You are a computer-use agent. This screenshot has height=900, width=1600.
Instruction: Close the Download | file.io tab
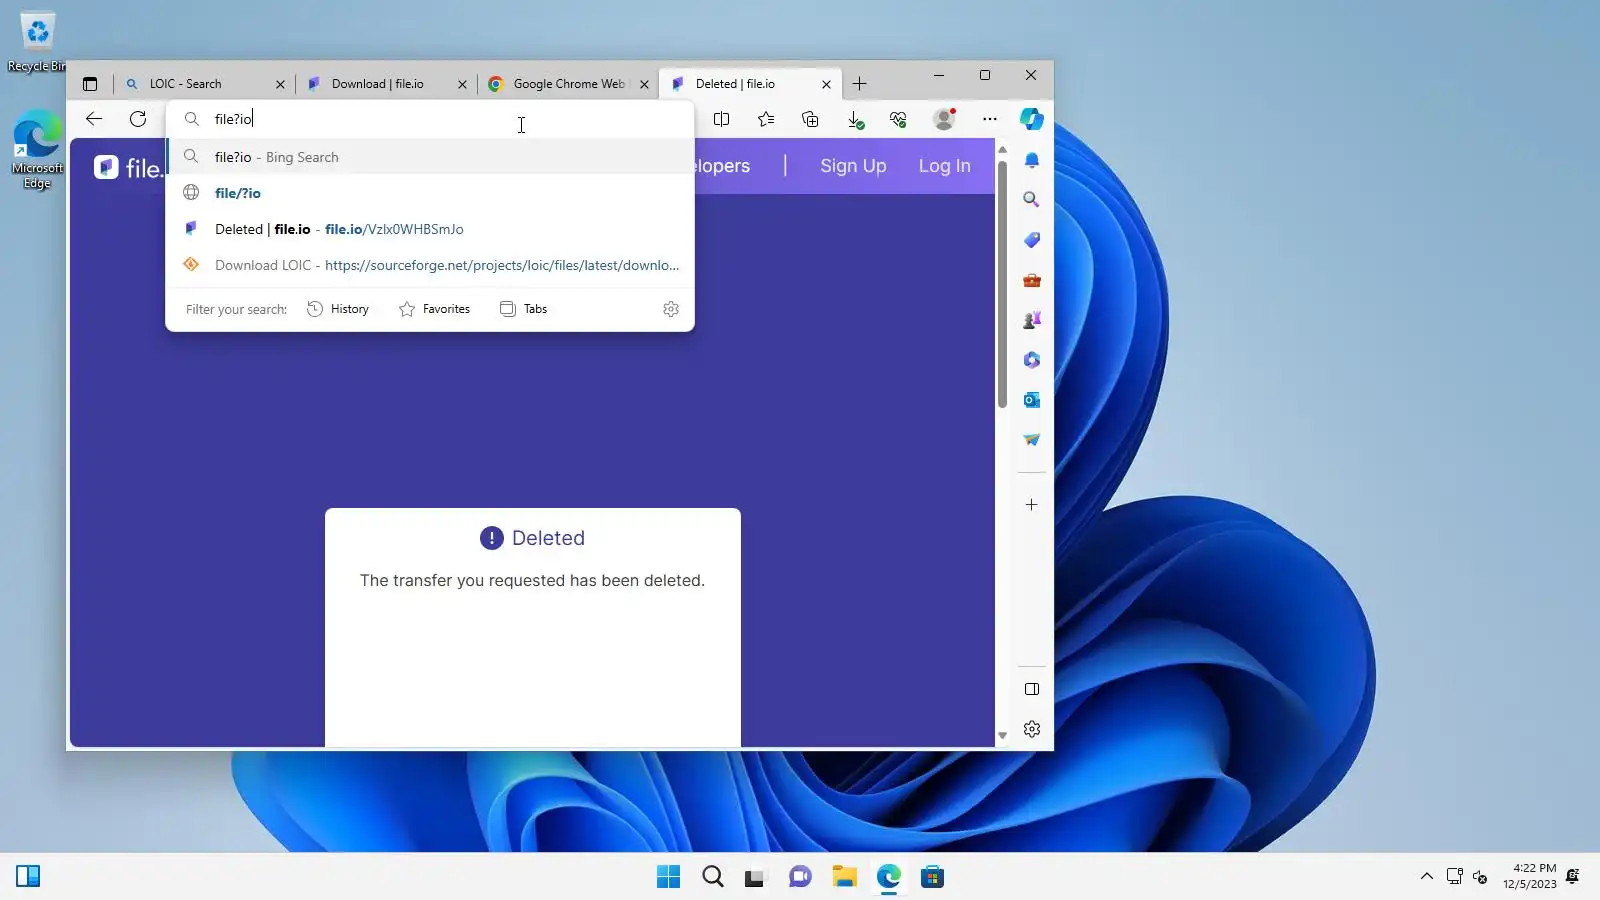tap(462, 85)
